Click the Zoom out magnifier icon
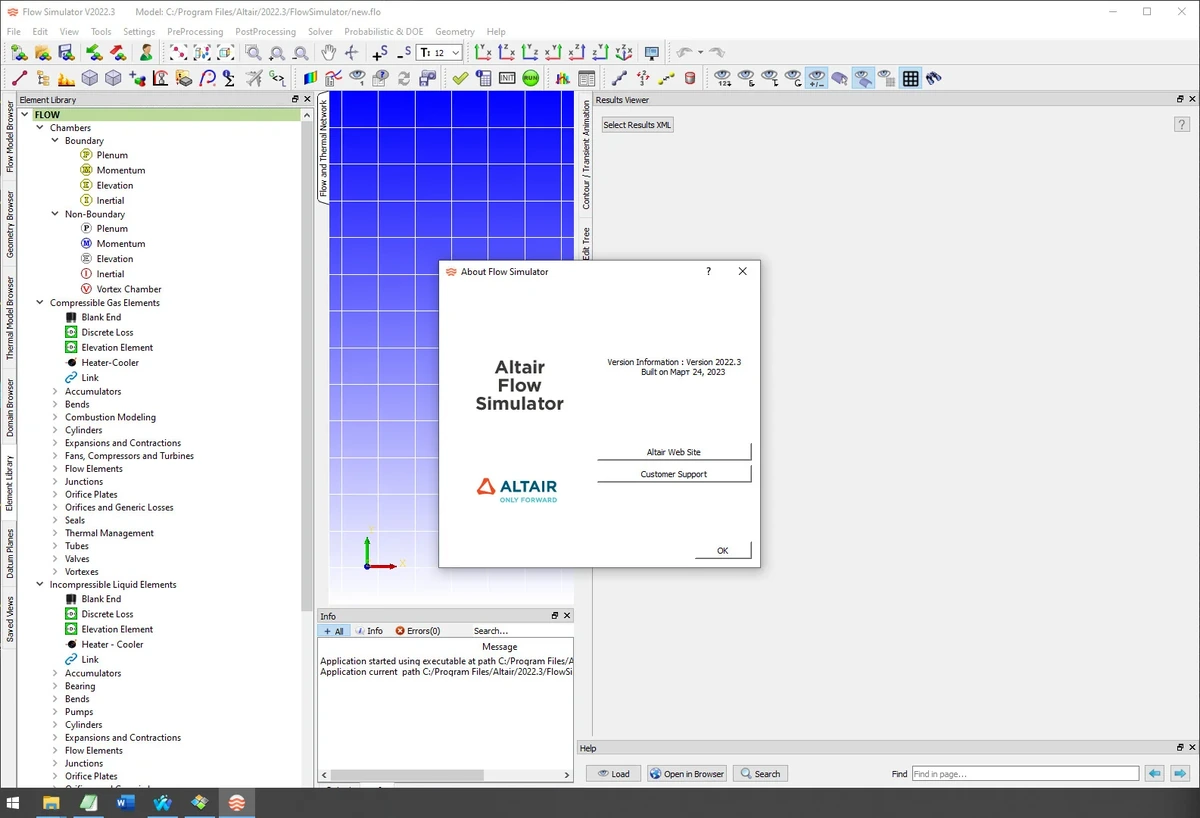 click(x=300, y=52)
